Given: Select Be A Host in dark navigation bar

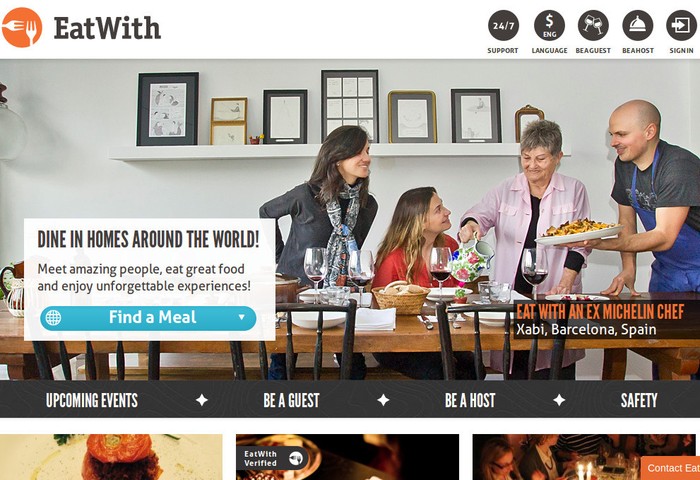Looking at the screenshot, I should (x=470, y=400).
